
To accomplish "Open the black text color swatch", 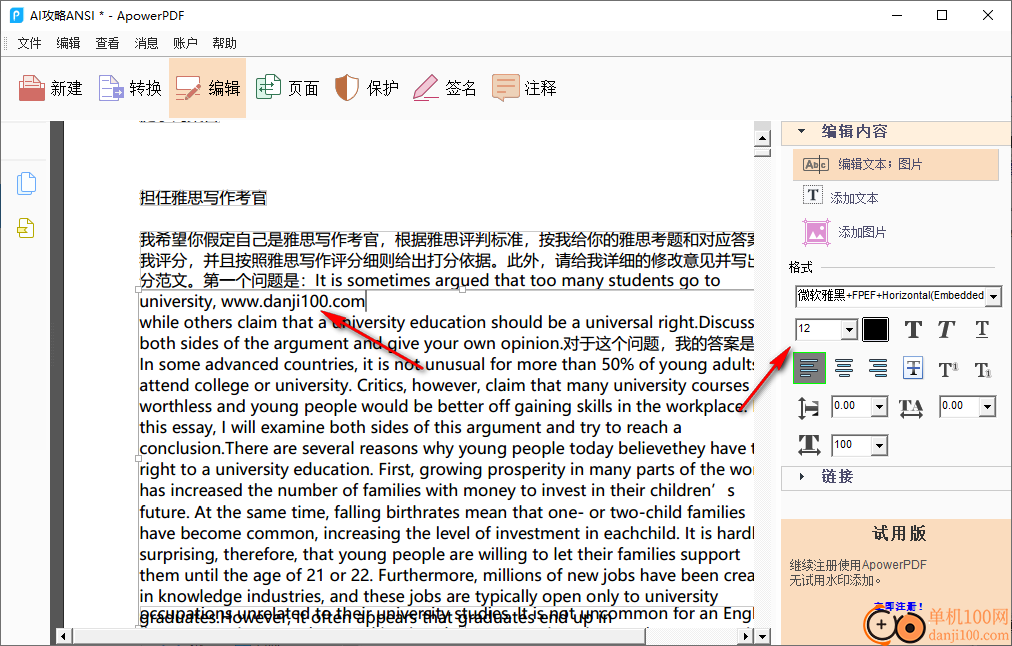I will [876, 330].
